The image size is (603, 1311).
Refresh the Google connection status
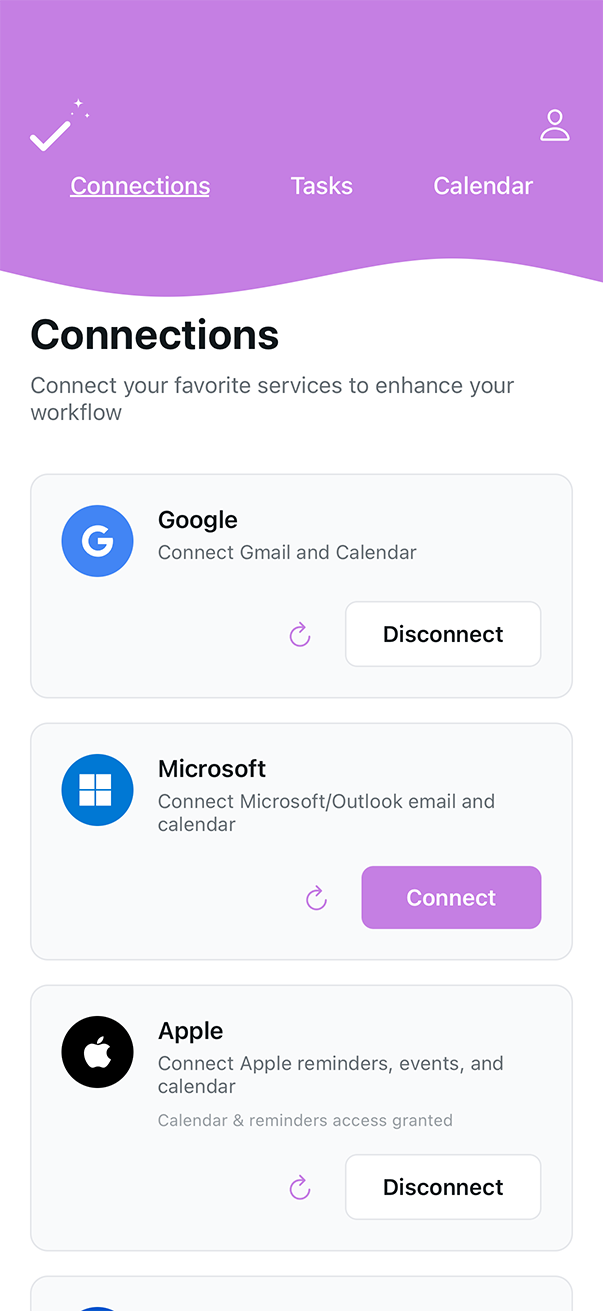(300, 634)
